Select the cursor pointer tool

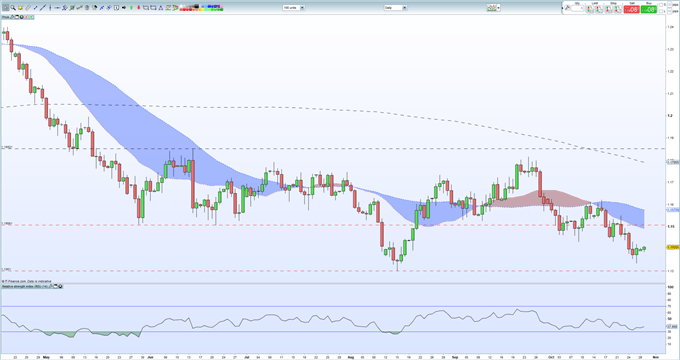(x=6, y=7)
